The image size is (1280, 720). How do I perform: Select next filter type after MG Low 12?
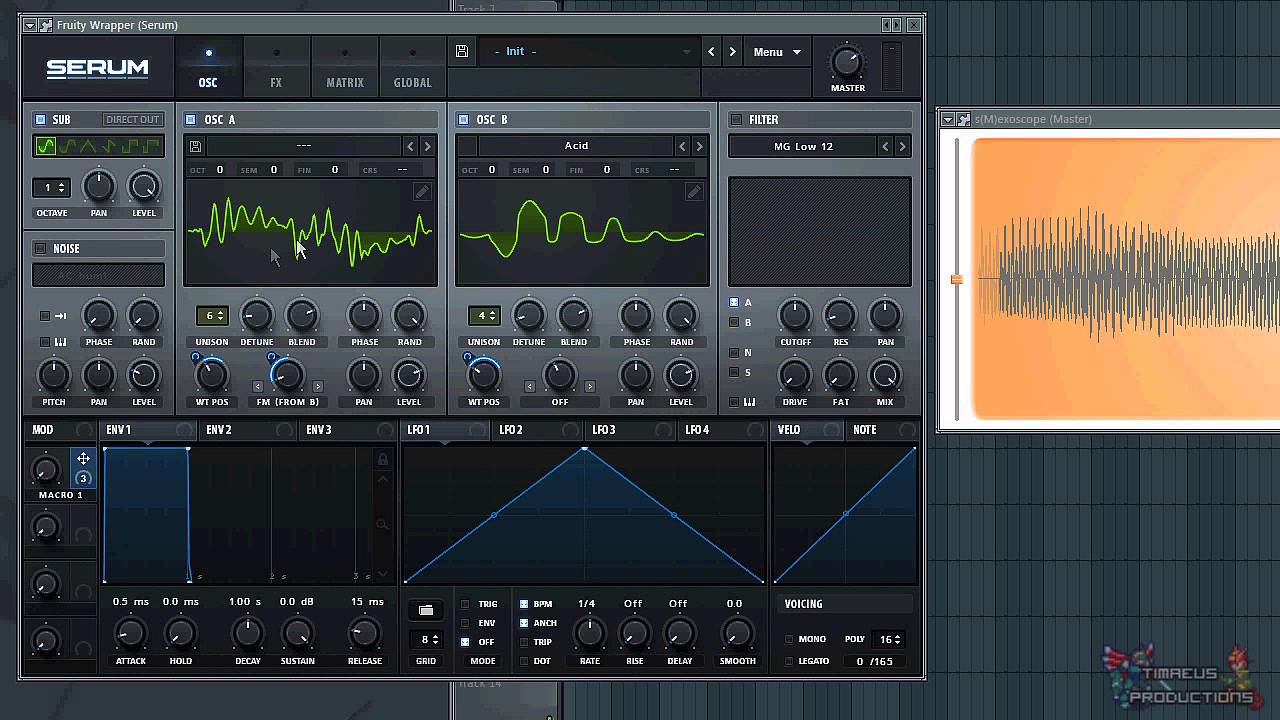pyautogui.click(x=902, y=146)
